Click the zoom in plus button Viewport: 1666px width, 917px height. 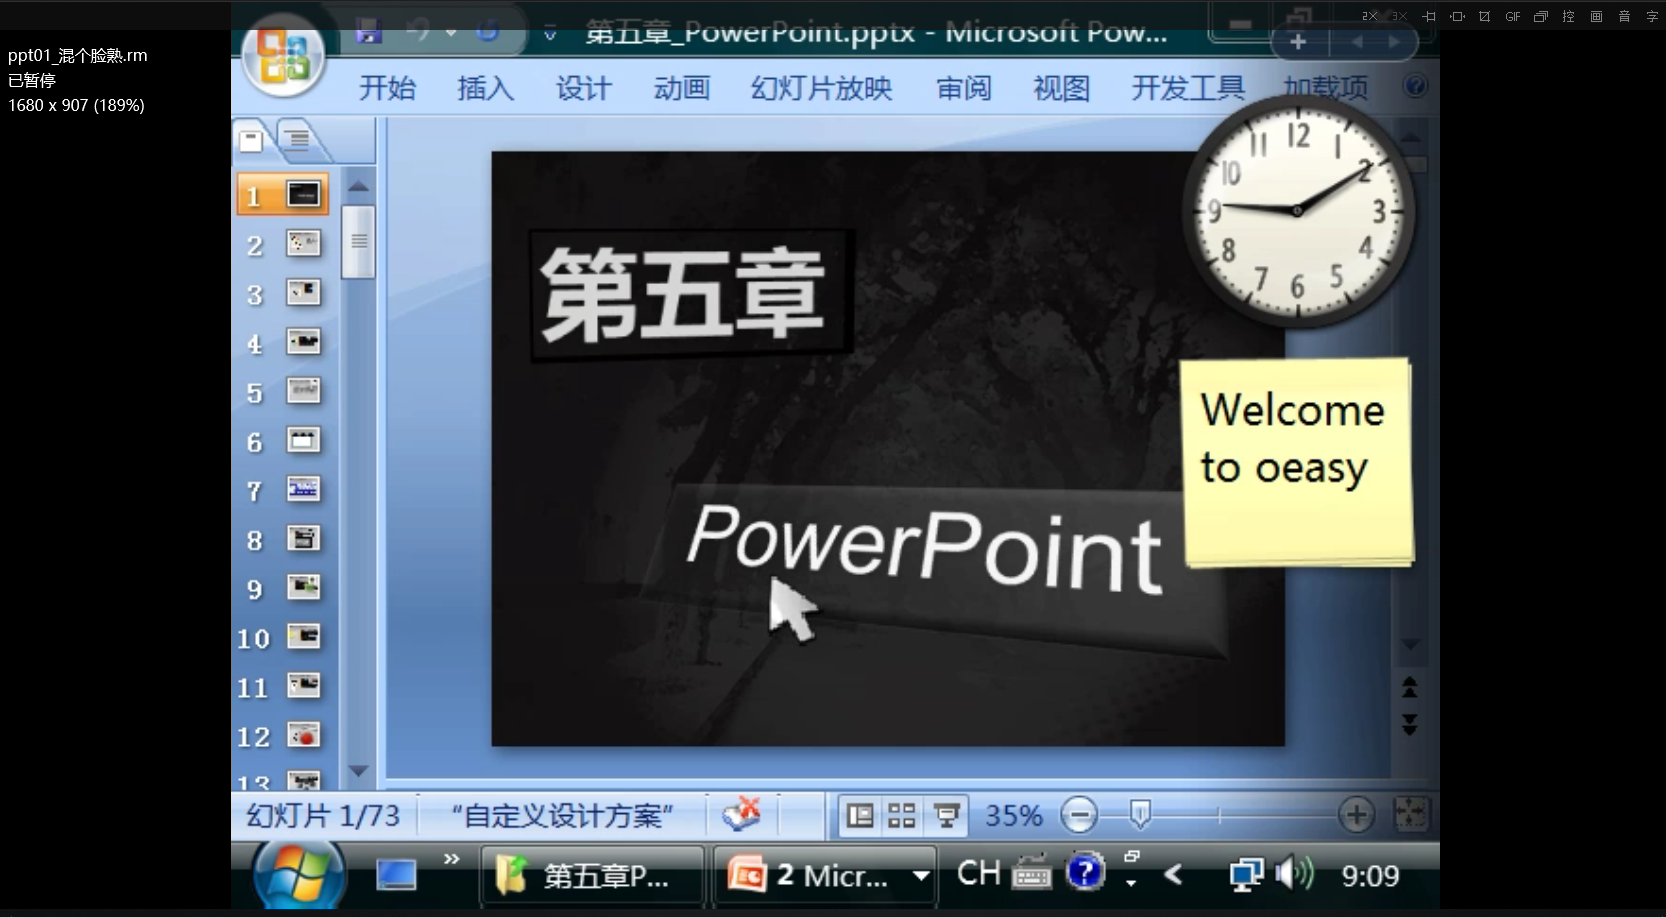coord(1356,815)
